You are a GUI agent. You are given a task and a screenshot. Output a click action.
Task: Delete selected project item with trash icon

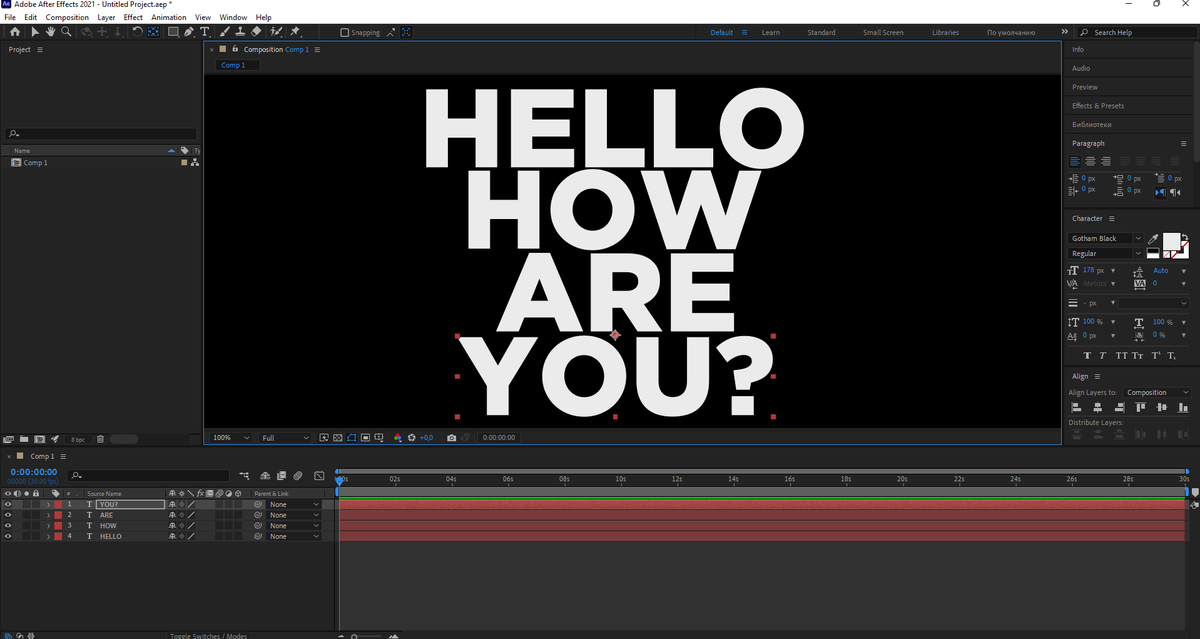pos(101,439)
